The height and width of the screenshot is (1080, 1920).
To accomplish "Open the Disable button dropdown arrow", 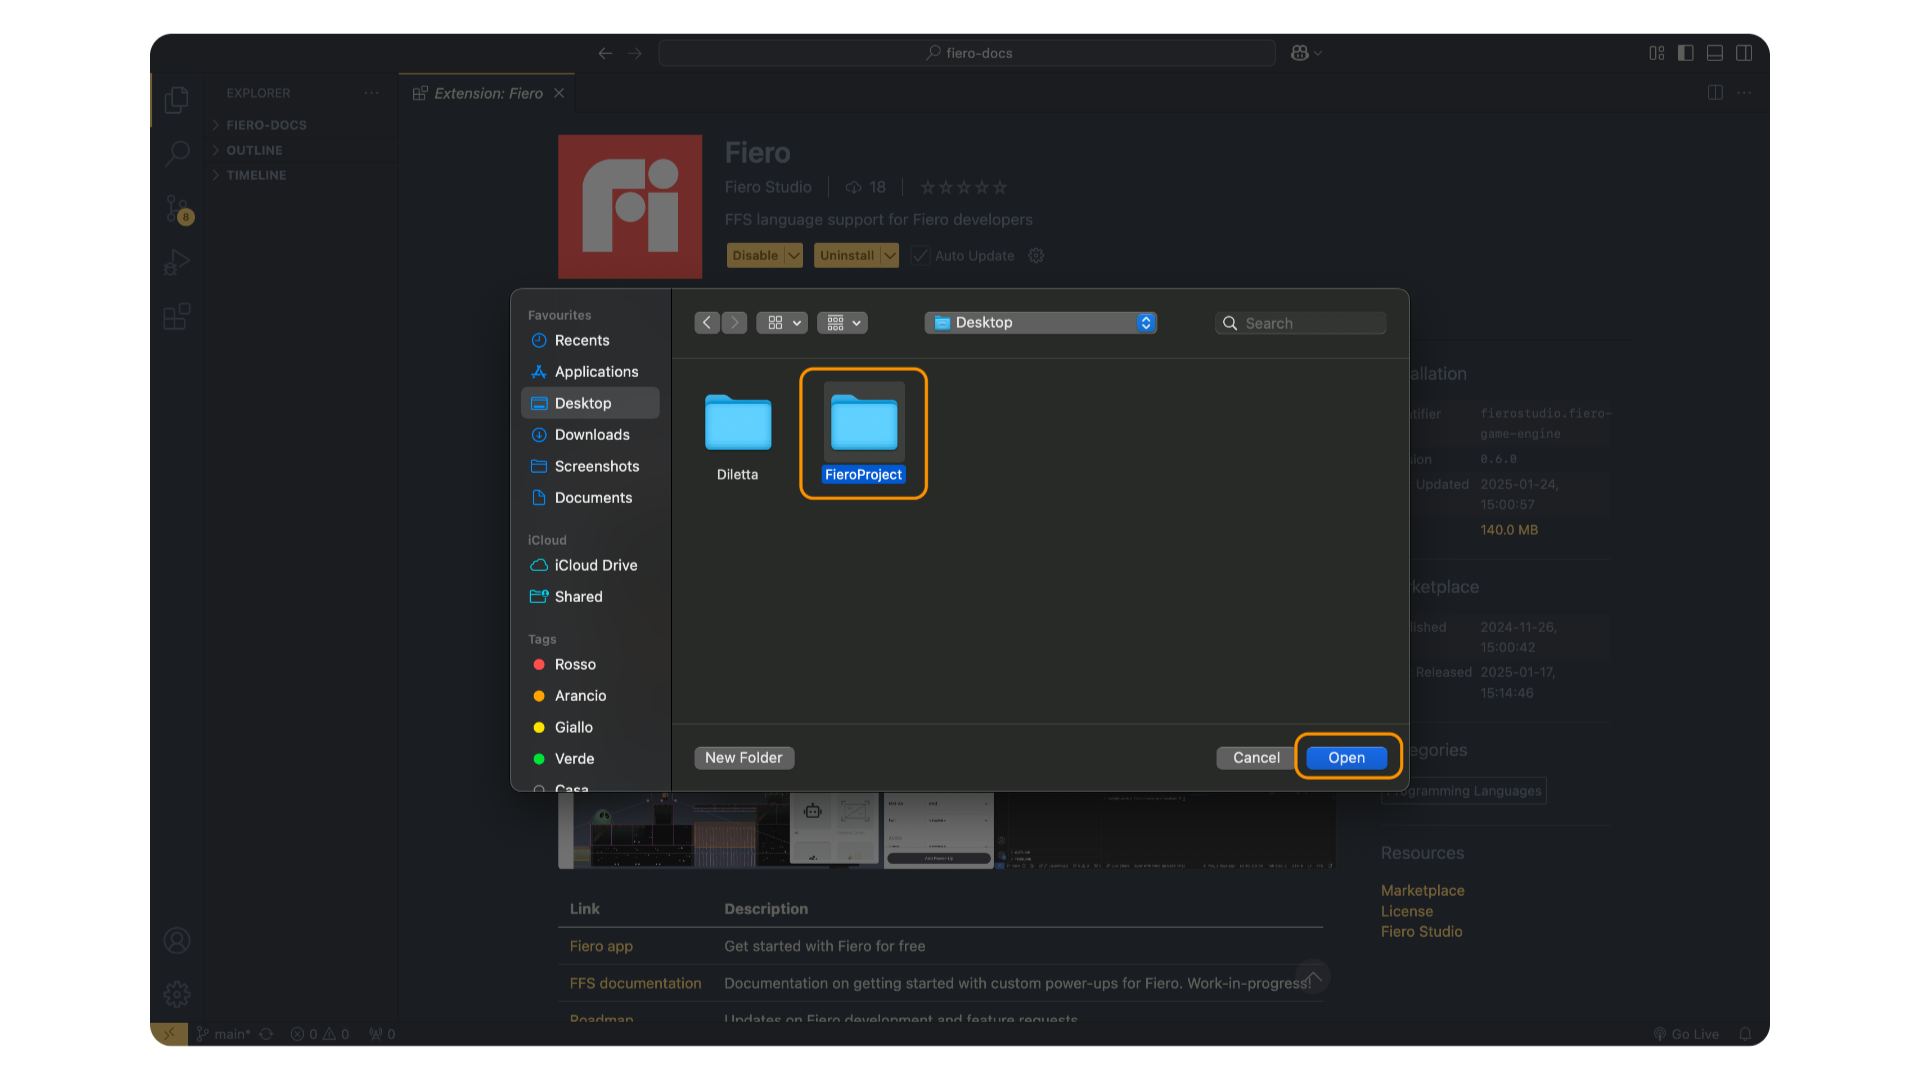I will pos(794,256).
